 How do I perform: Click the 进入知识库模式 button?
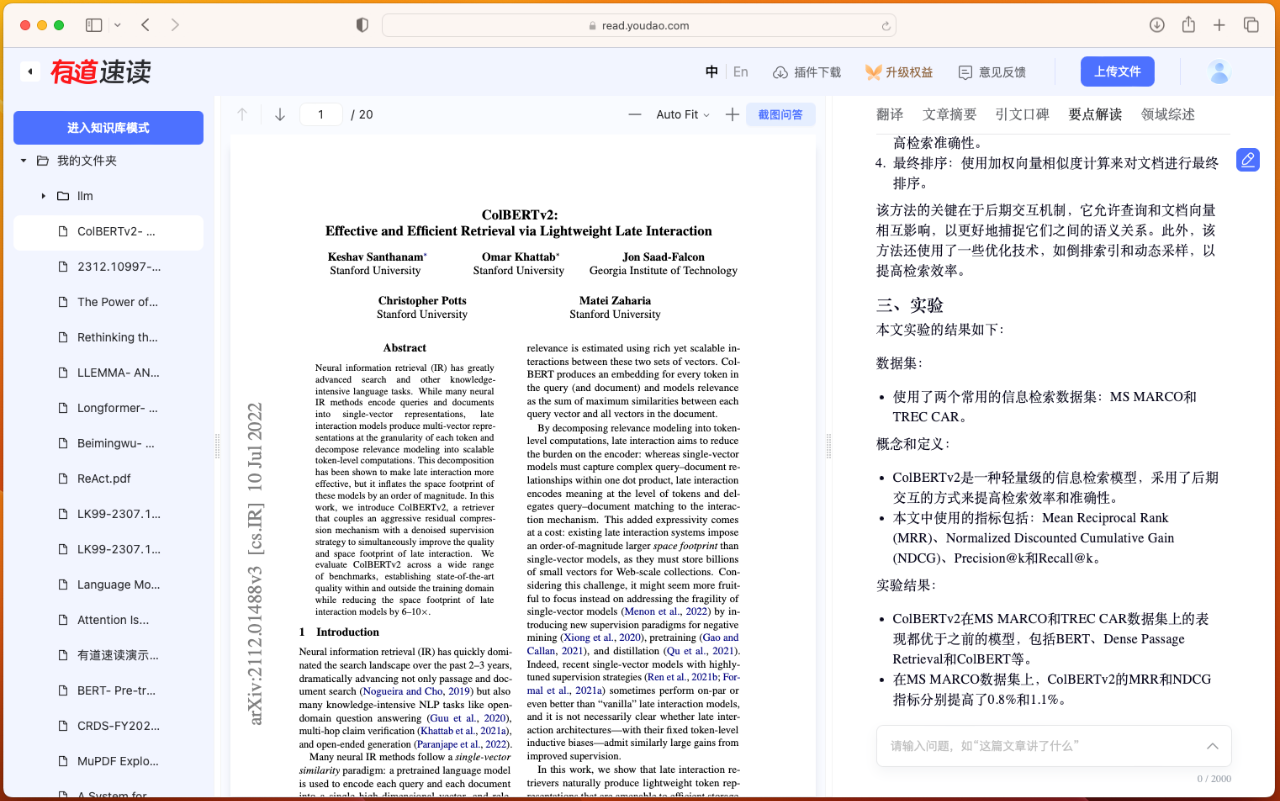pos(108,128)
